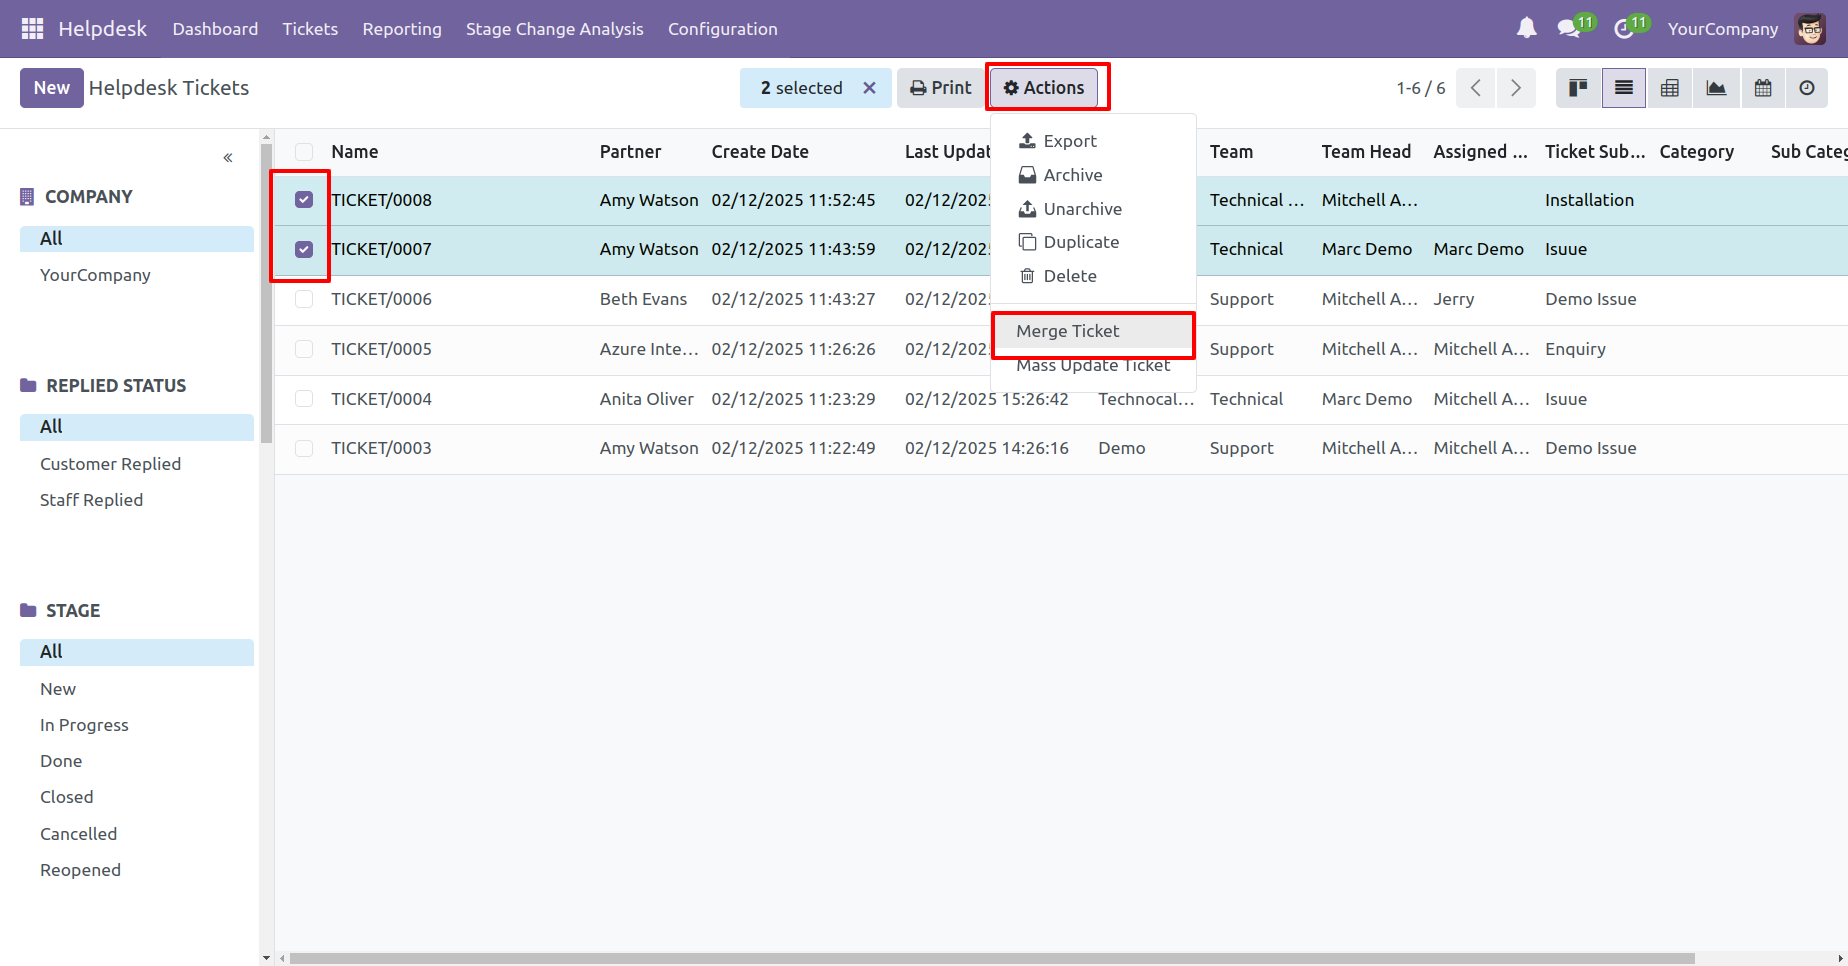Screen dimensions: 1848x966
Task: Open Configuration menu
Action: pos(723,29)
